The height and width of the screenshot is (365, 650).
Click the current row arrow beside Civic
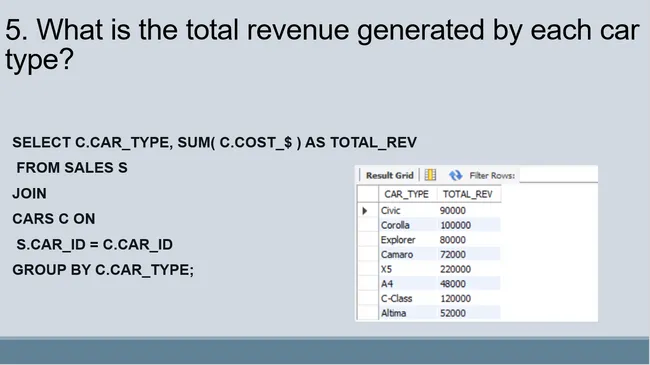point(365,211)
